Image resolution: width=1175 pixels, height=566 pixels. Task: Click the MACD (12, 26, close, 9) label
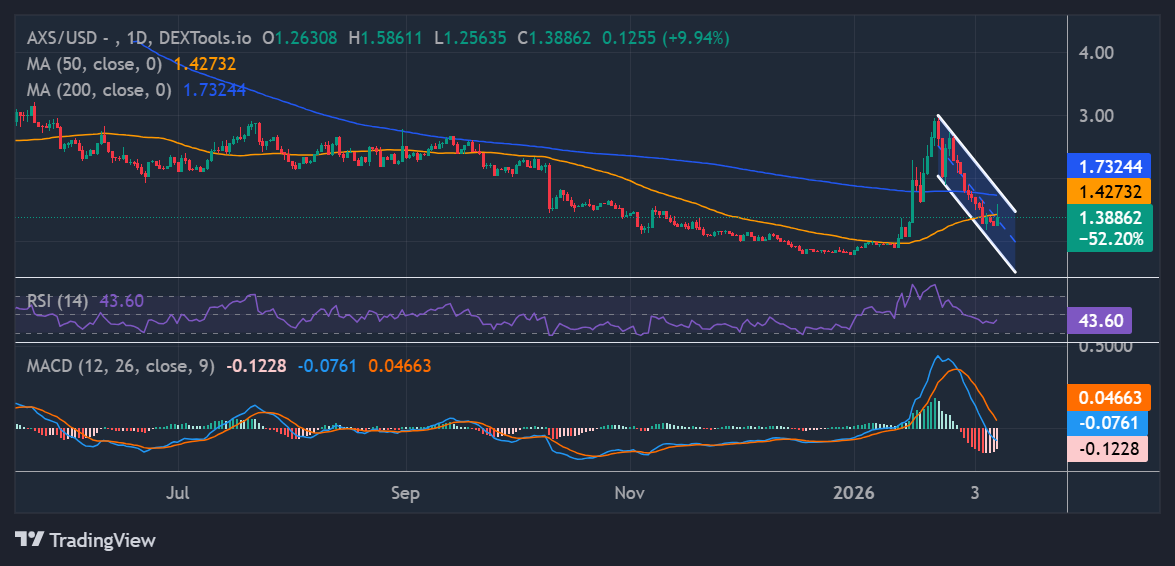point(121,367)
